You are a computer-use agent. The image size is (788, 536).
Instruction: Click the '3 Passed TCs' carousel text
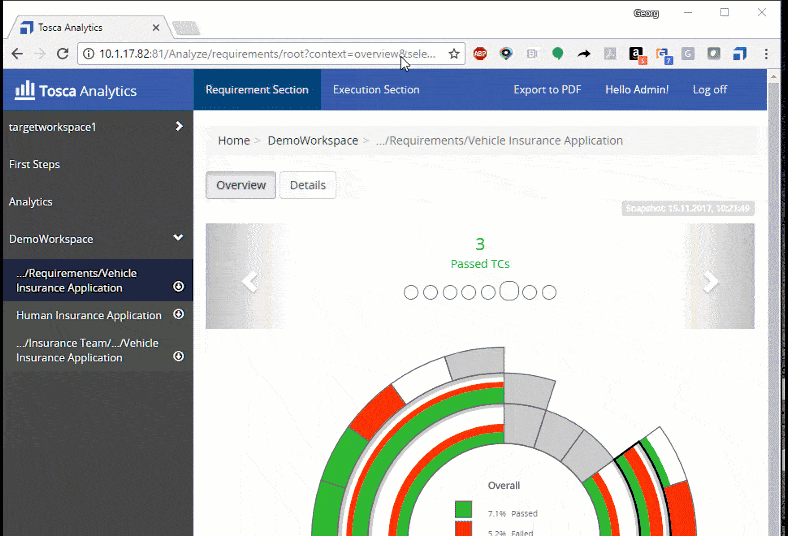tap(480, 253)
